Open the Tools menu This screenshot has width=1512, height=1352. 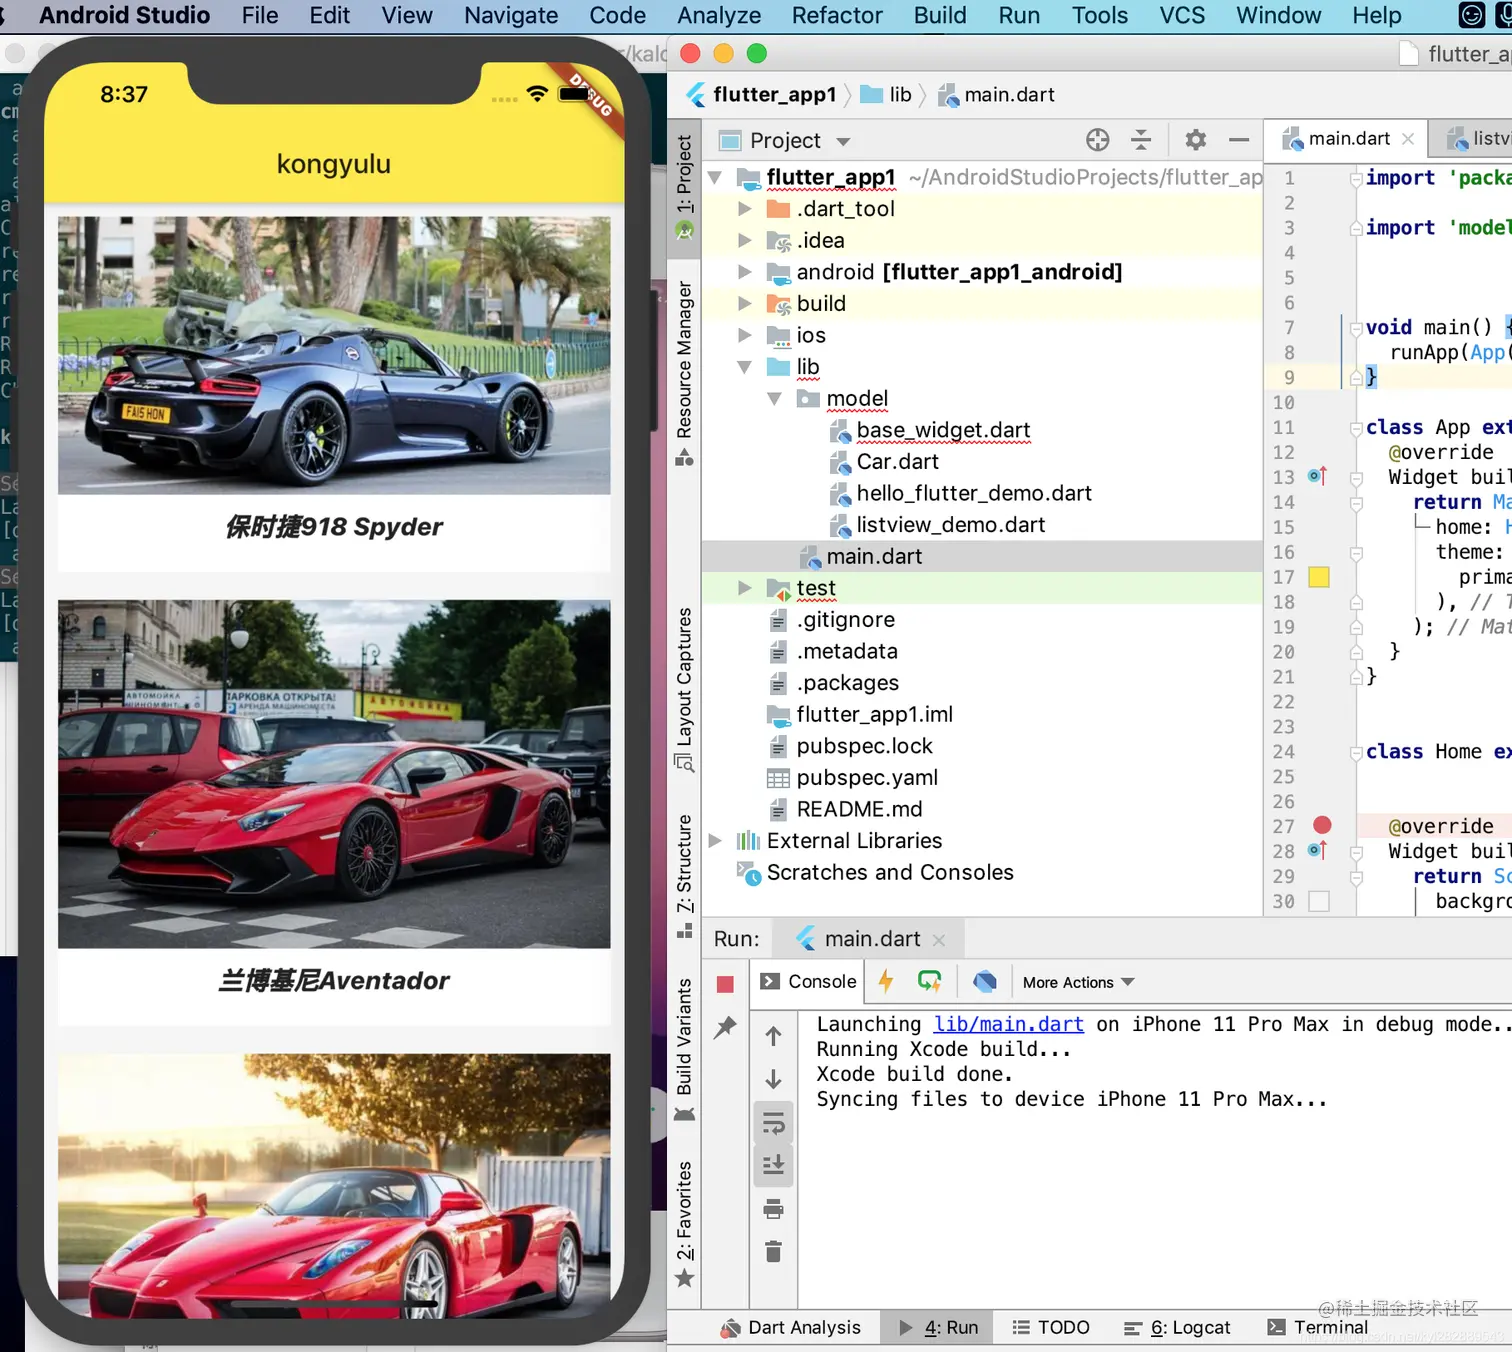[1100, 15]
